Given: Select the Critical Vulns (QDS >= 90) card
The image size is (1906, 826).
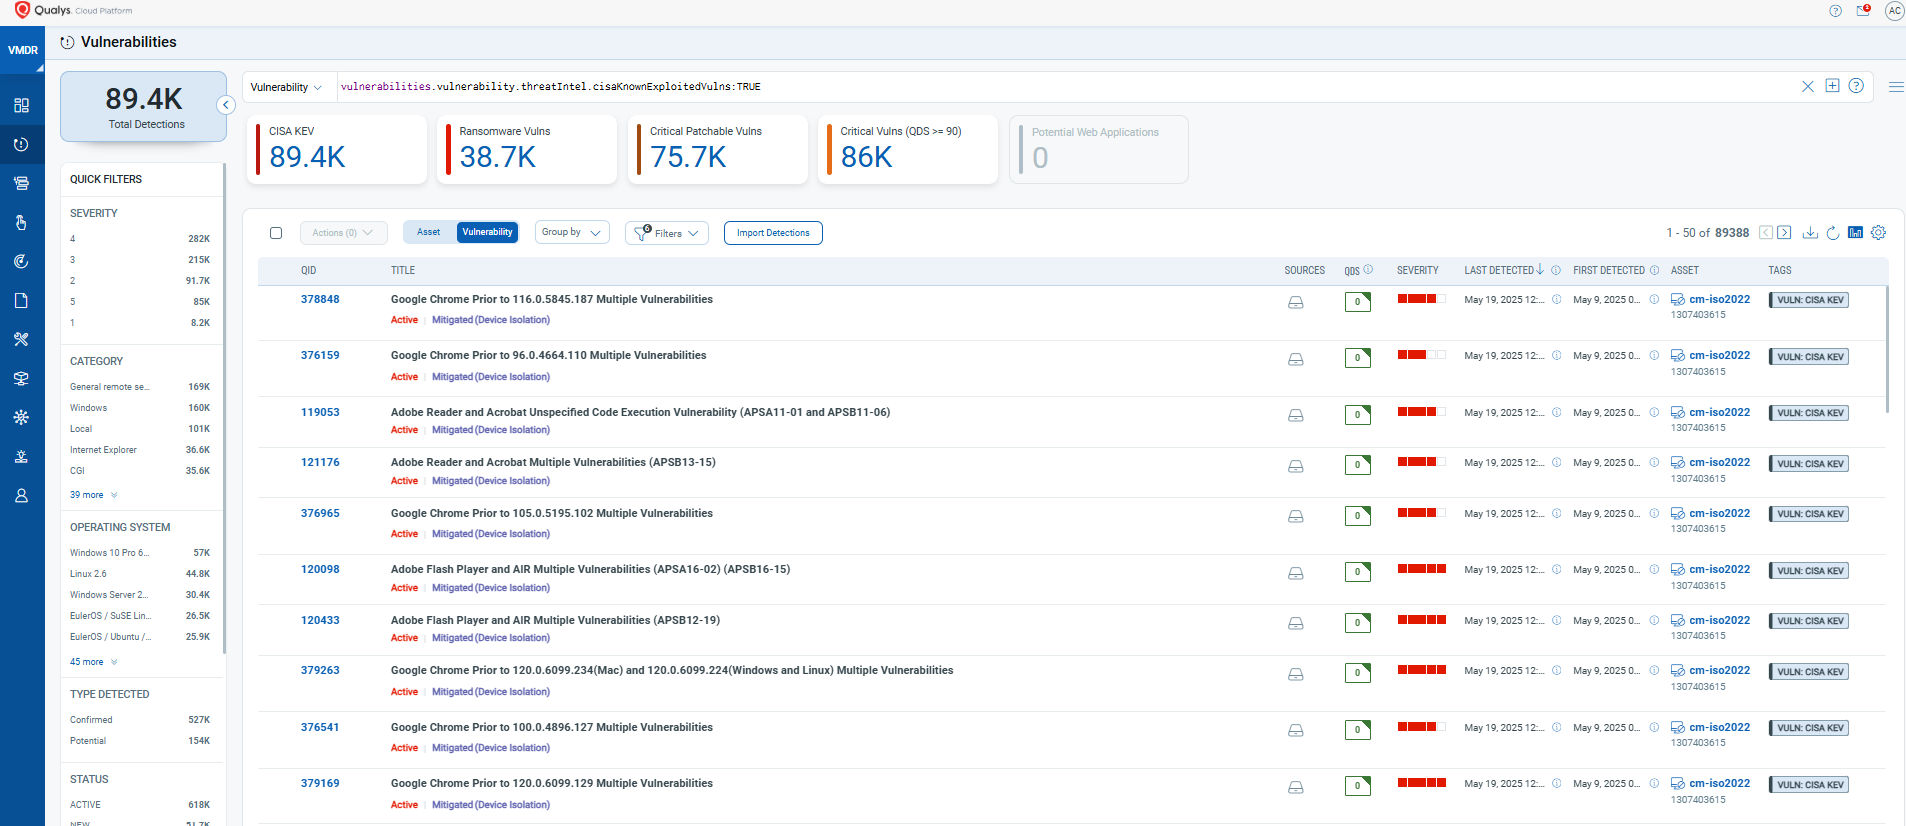Looking at the screenshot, I should coord(908,149).
